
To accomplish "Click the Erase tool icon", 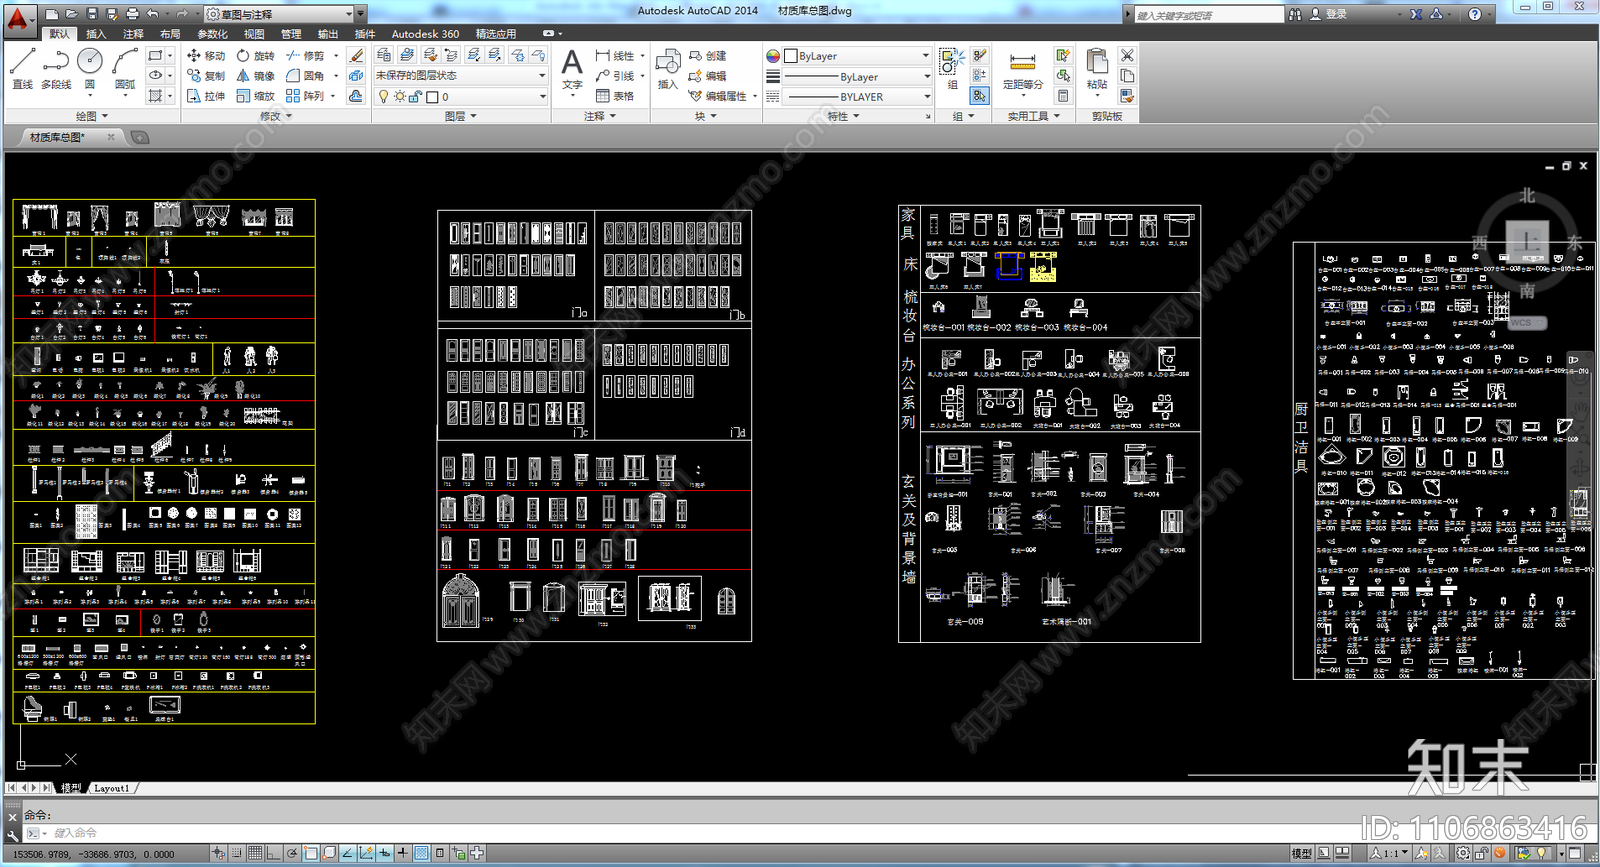I will (356, 56).
